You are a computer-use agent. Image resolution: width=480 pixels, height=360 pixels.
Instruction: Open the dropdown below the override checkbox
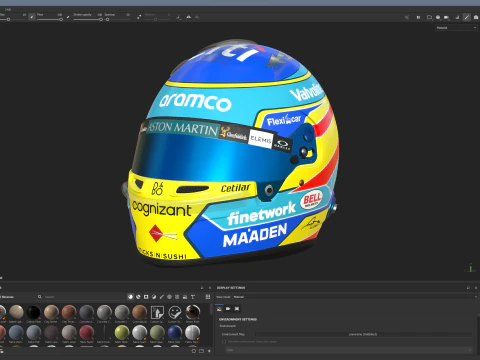pos(349,350)
